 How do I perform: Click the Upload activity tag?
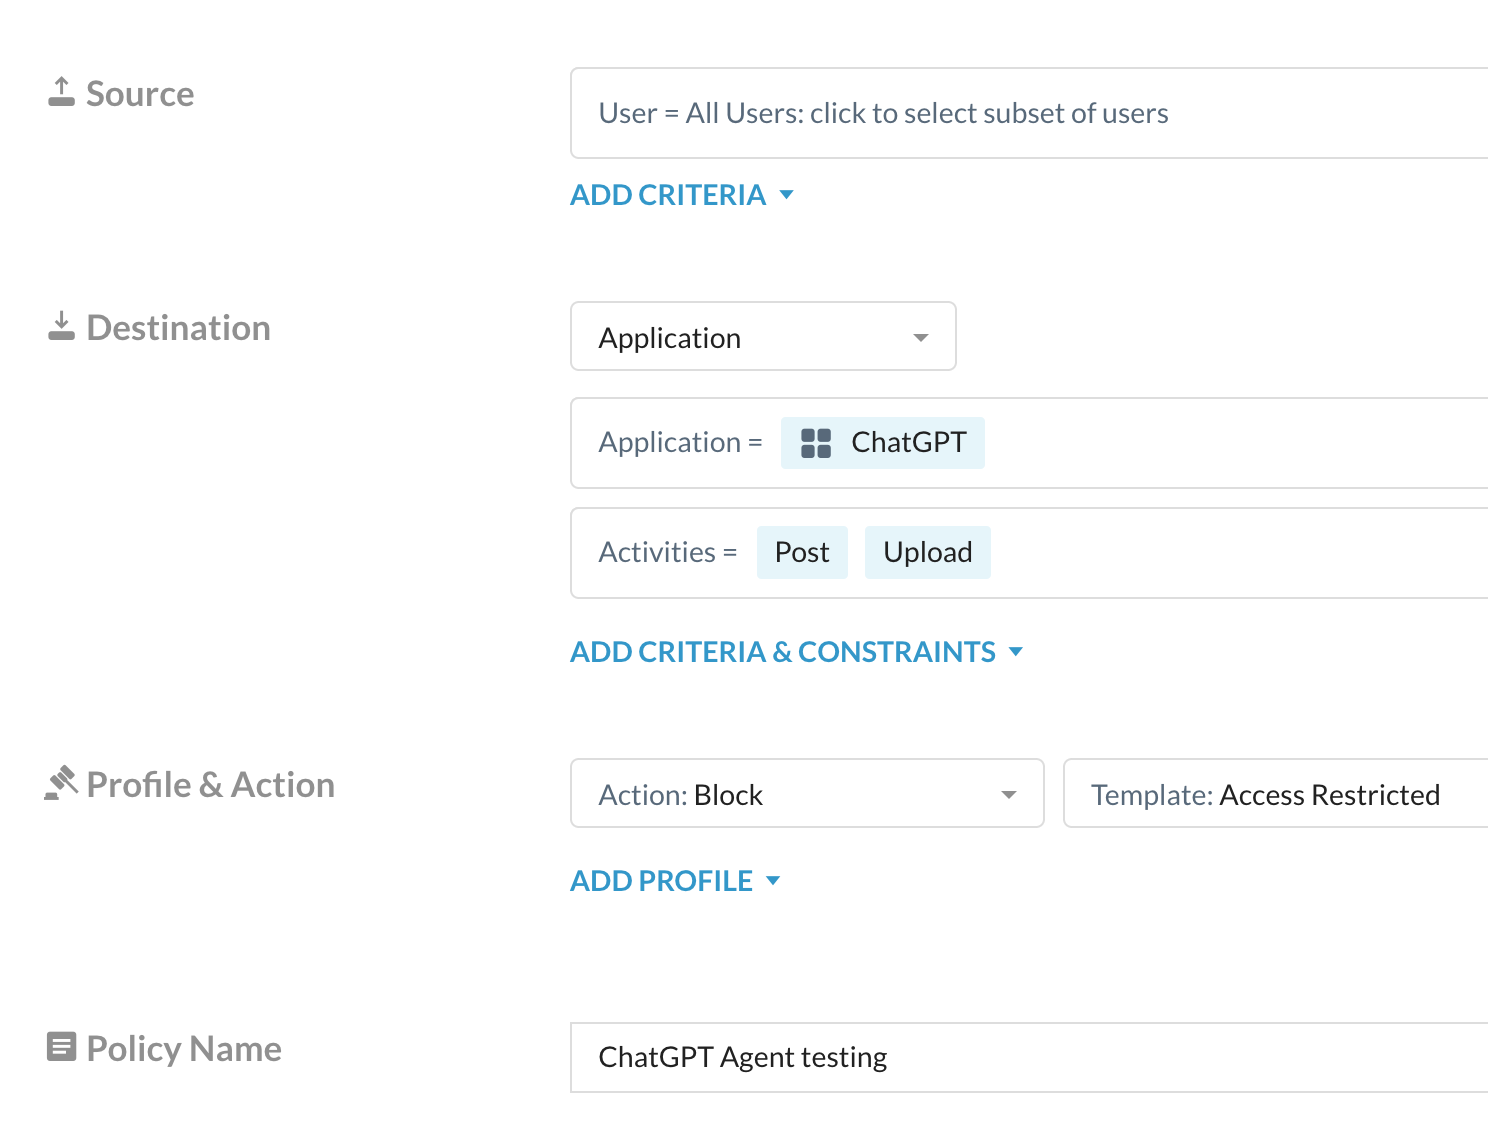pyautogui.click(x=927, y=552)
